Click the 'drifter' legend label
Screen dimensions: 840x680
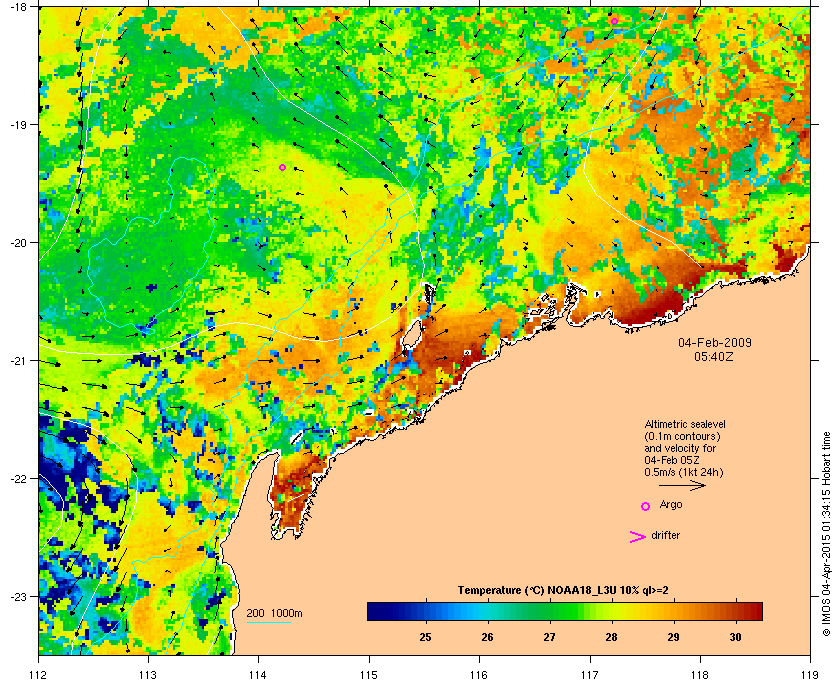click(x=666, y=535)
